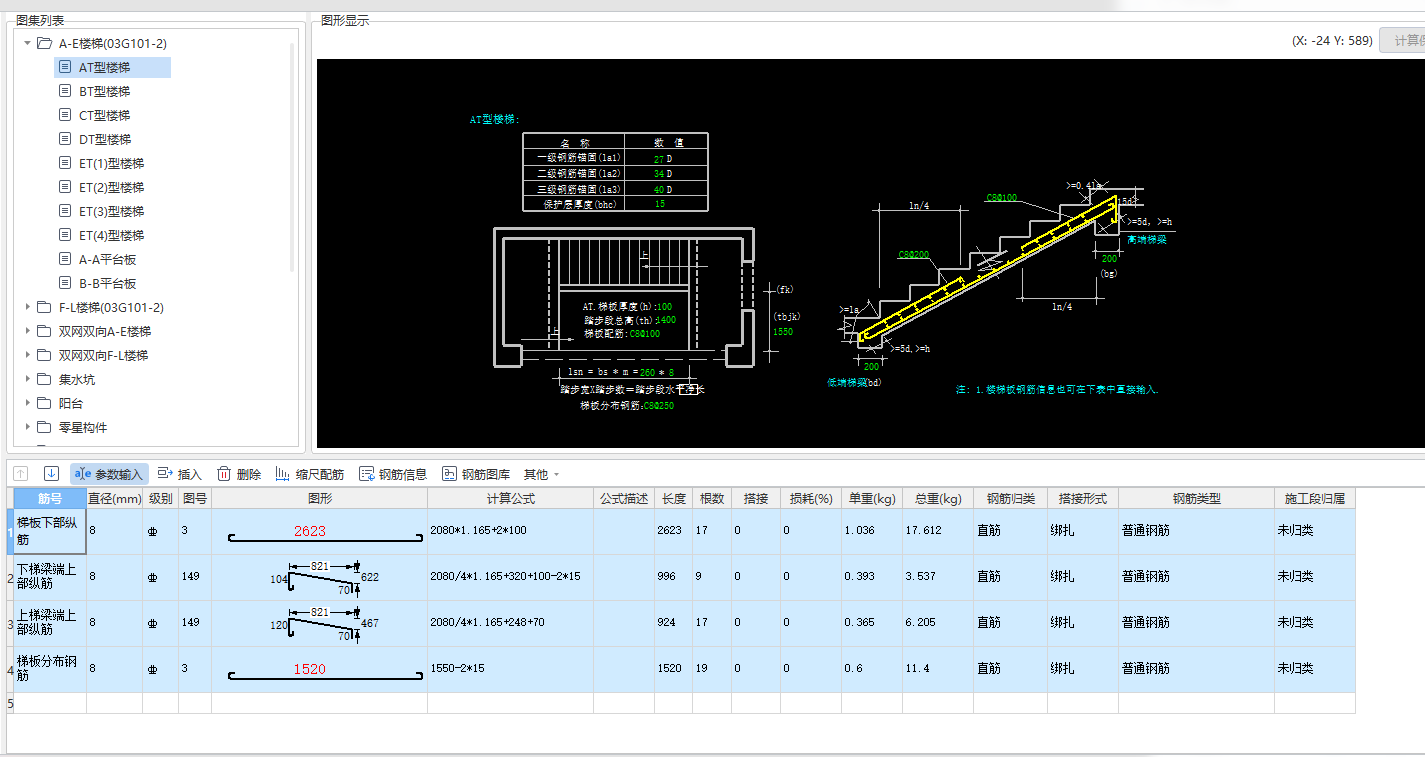This screenshot has height=757, width=1425.
Task: Click the ET(1)型楼梯 document icon
Action: (65, 163)
